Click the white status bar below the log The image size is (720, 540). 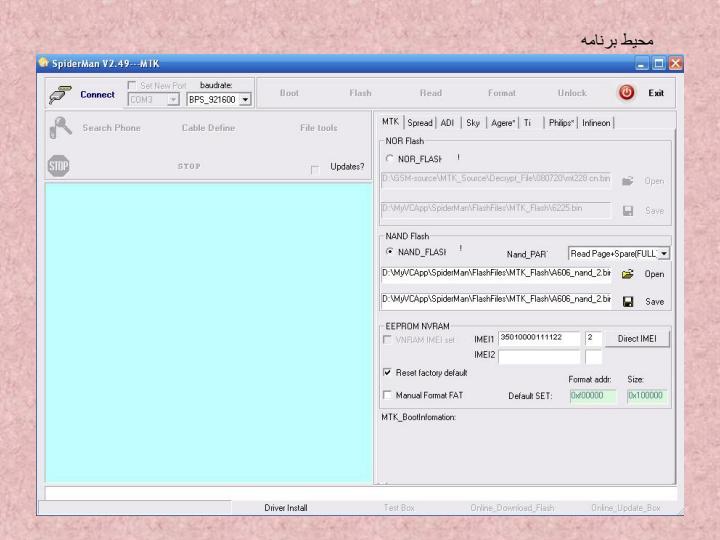click(x=361, y=493)
